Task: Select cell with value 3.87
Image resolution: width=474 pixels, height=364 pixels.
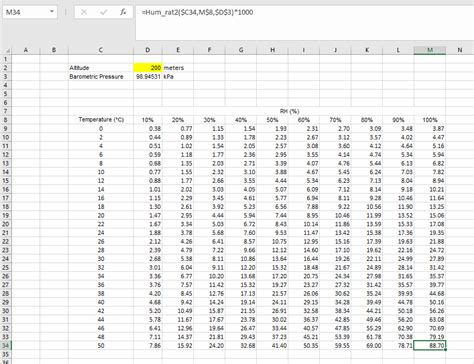Action: point(430,129)
